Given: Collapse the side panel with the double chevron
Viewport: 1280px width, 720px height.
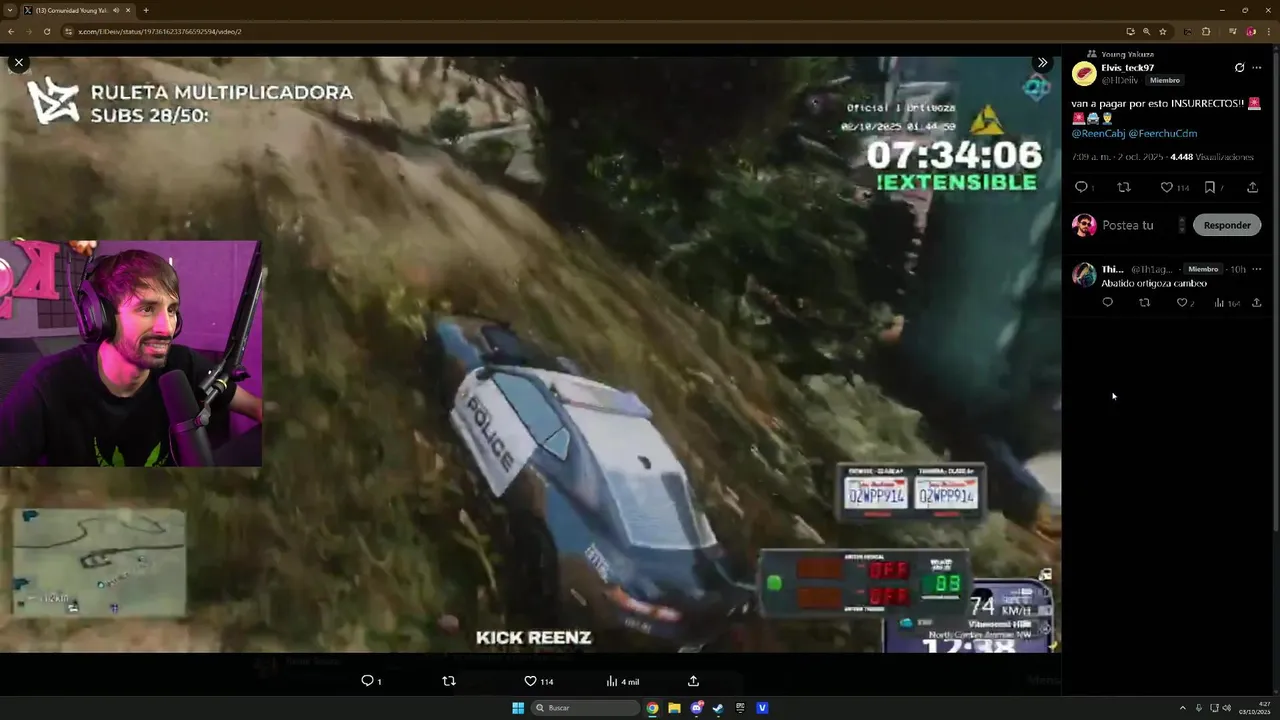Looking at the screenshot, I should (x=1042, y=62).
